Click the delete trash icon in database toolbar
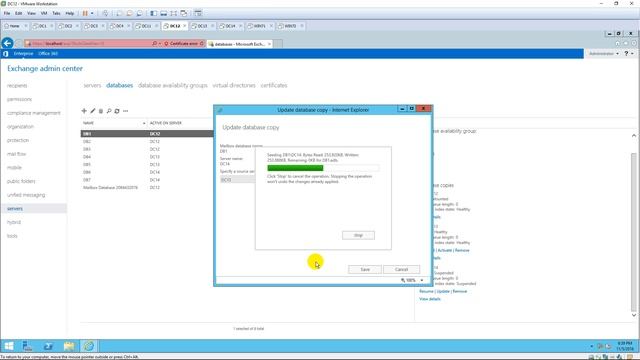Viewport: 640px width, 360px height. point(101,111)
